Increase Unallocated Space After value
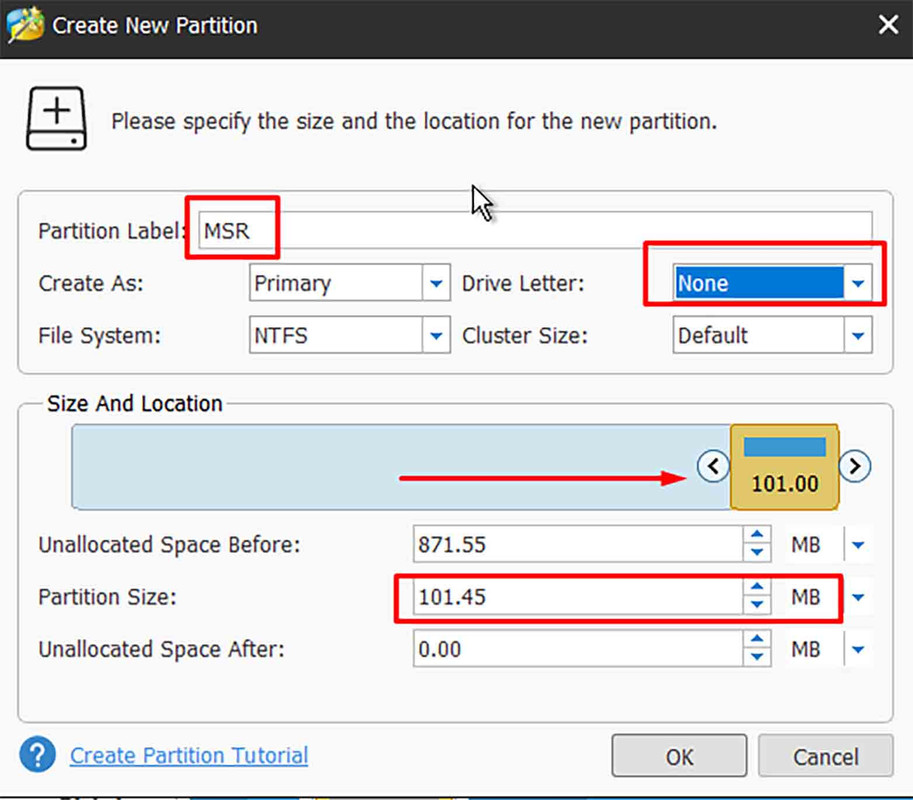The width and height of the screenshot is (913, 800). pos(757,639)
